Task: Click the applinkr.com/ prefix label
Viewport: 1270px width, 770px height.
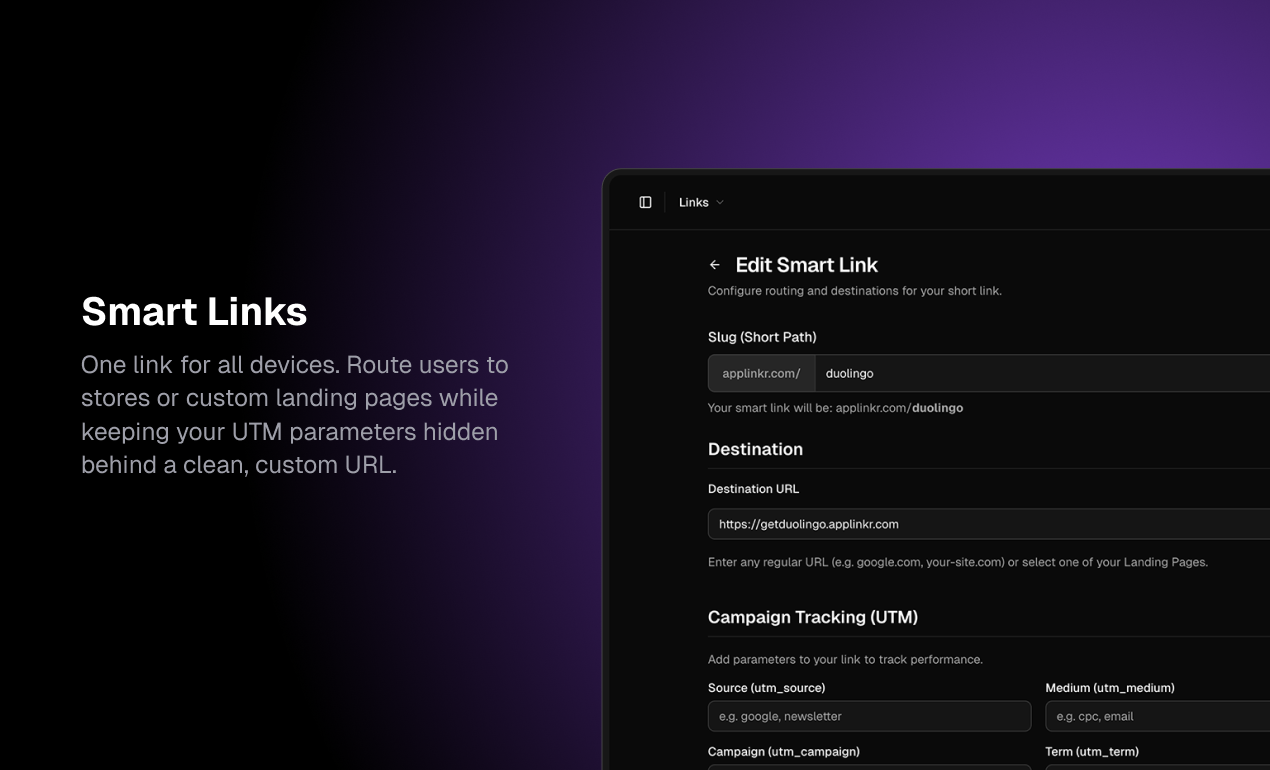Action: (761, 373)
